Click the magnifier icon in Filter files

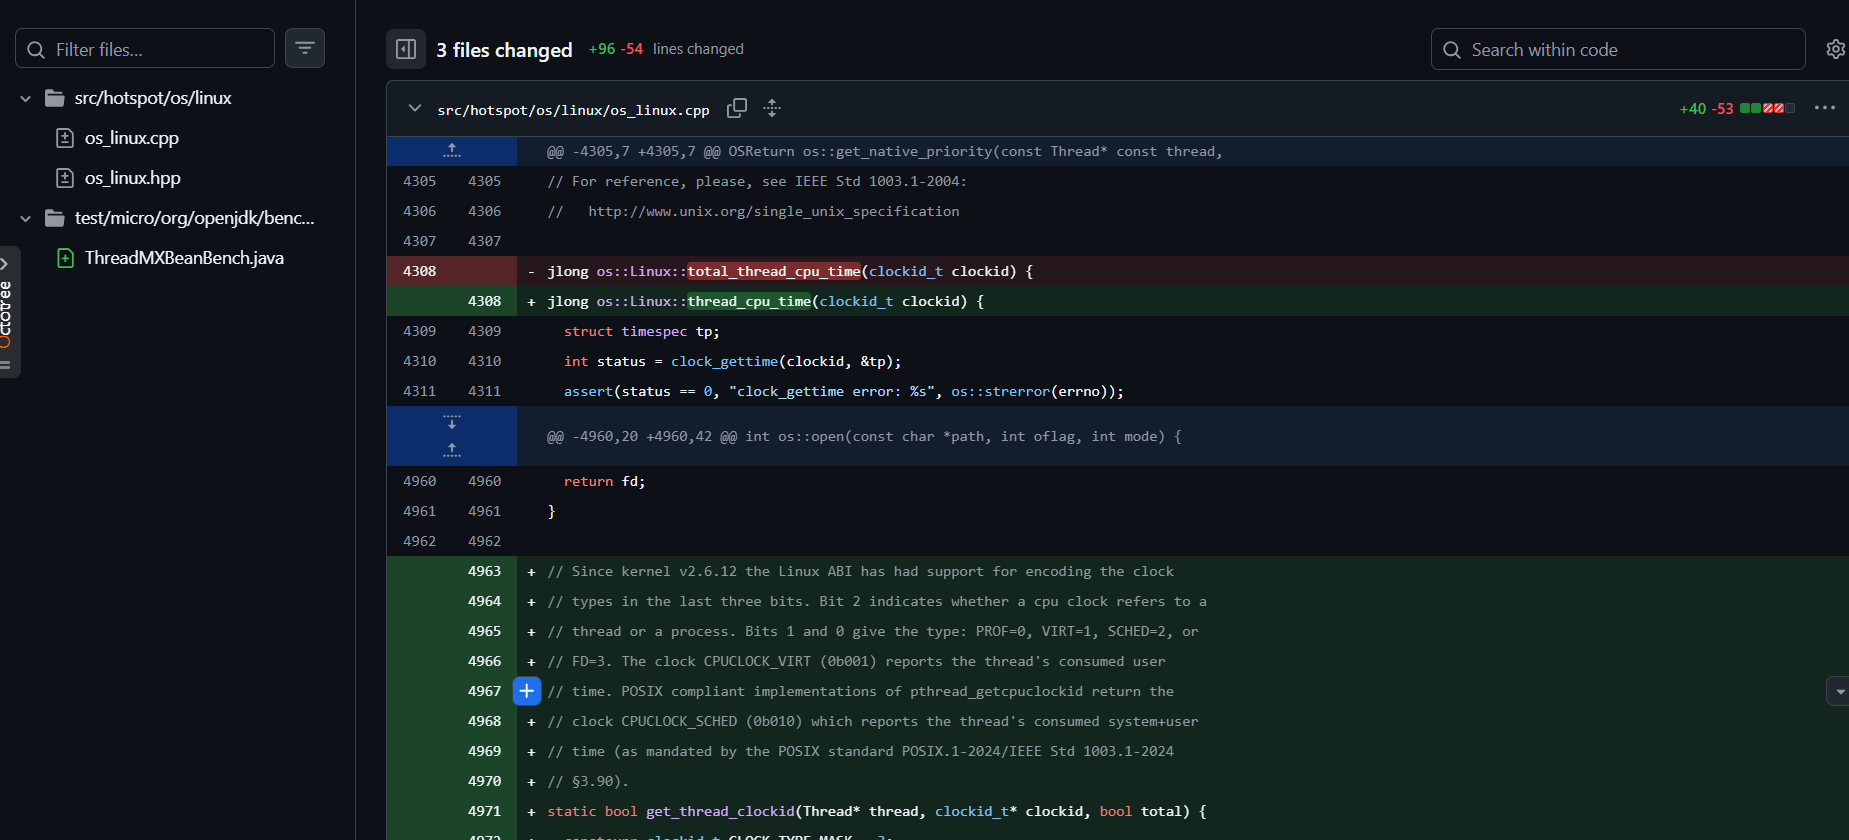36,49
